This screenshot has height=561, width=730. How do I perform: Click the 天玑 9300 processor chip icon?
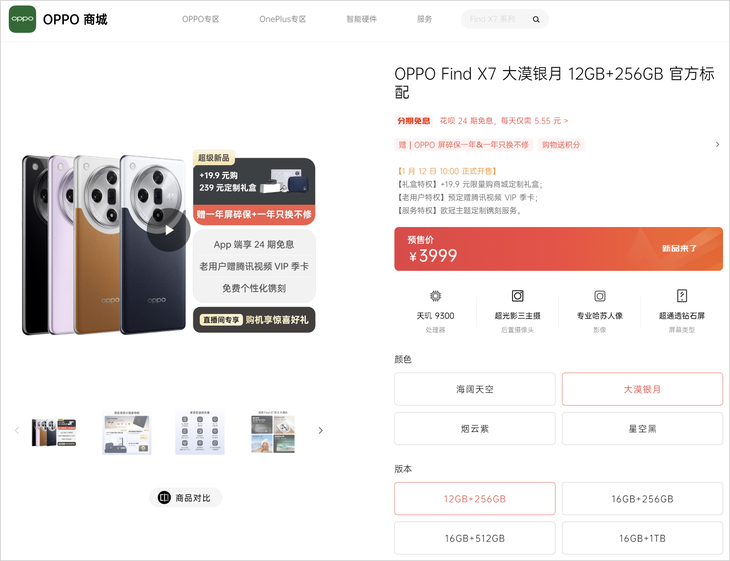(x=435, y=296)
